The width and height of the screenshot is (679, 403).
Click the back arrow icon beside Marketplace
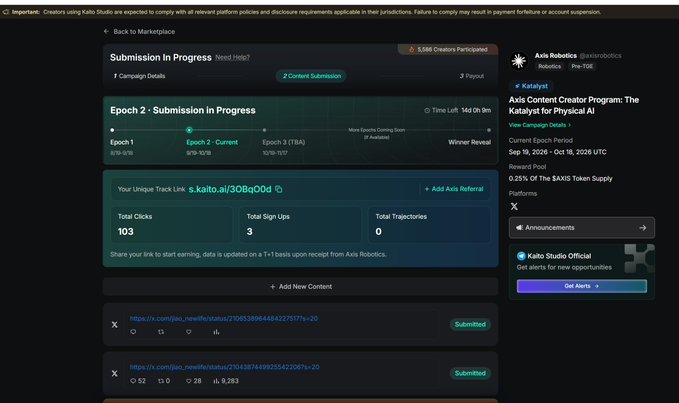click(106, 31)
